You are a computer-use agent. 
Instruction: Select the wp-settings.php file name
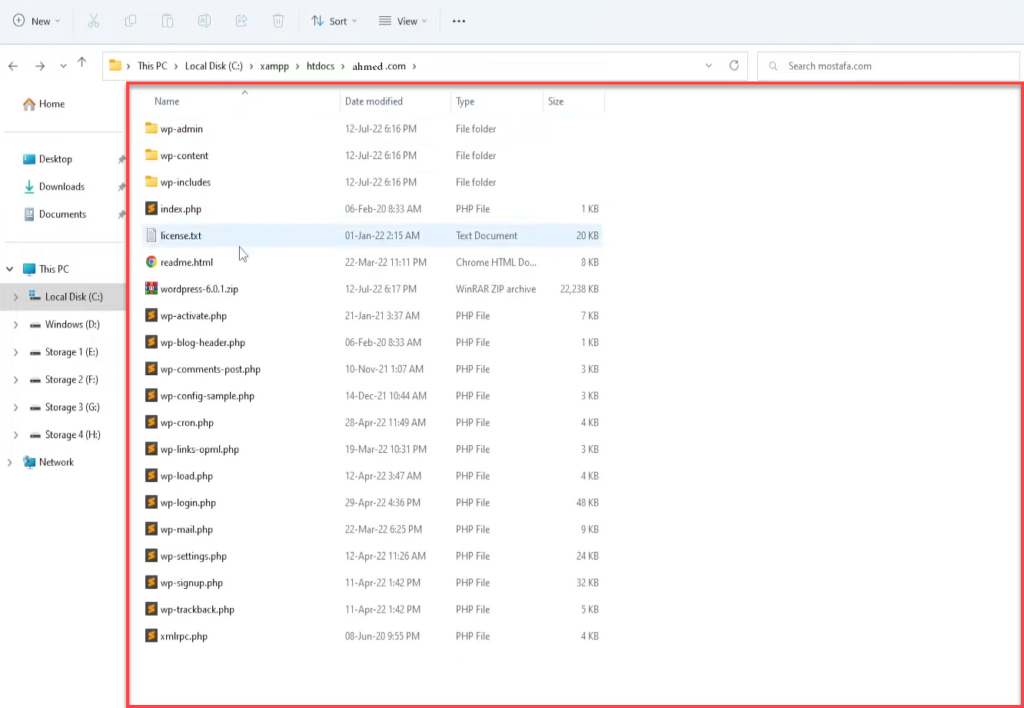(193, 556)
